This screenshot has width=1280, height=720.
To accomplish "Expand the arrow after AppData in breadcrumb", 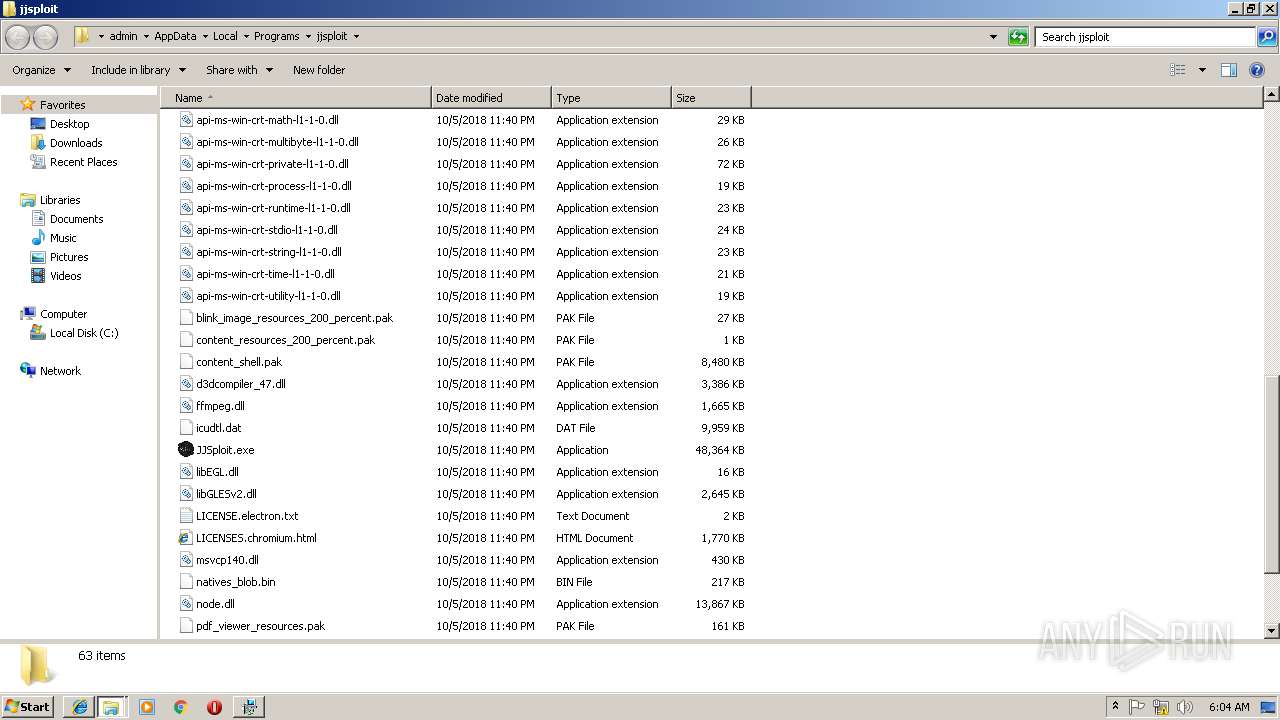I will [x=205, y=37].
